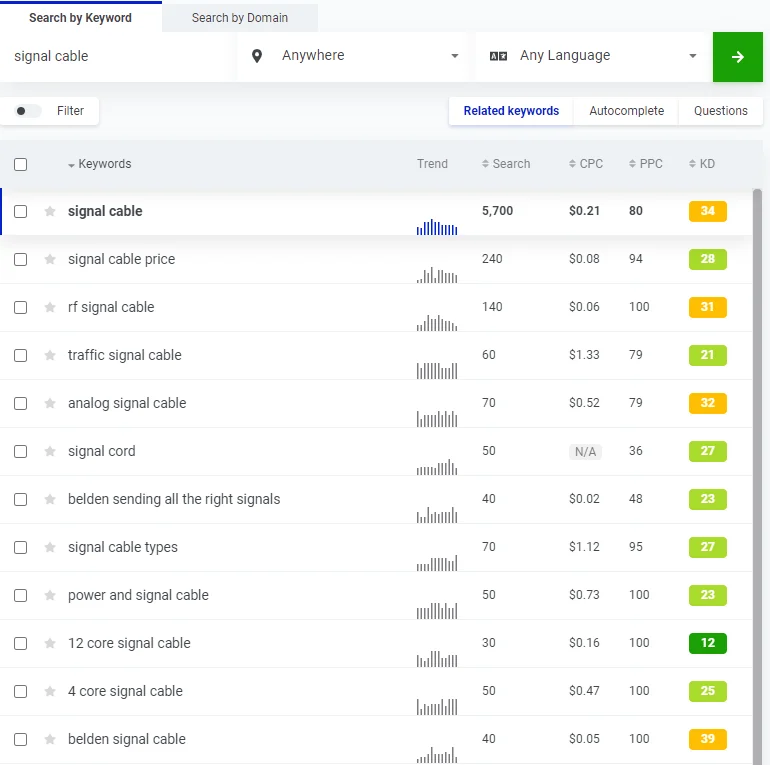
Task: Click the trend chart for 'traffic signal cable'
Action: coord(437,368)
